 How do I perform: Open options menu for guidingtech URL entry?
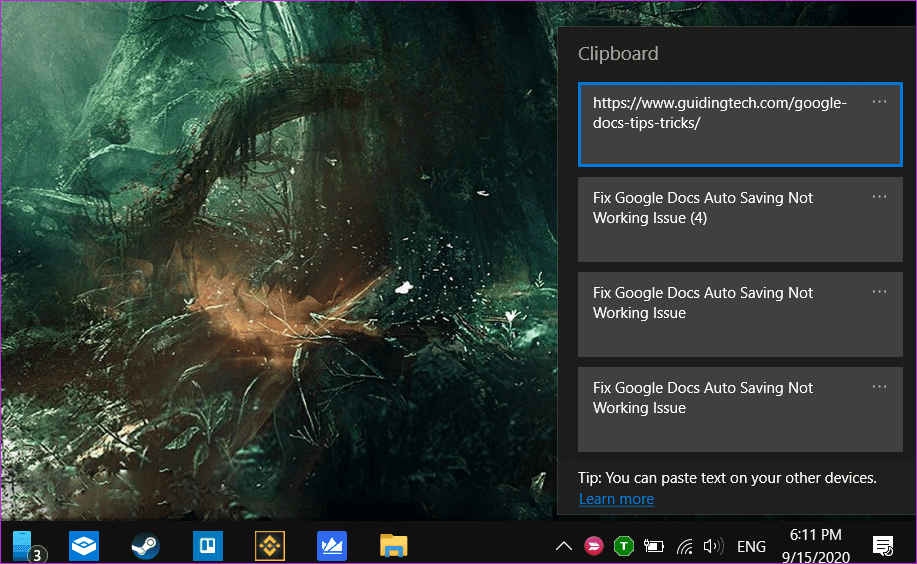pos(879,102)
